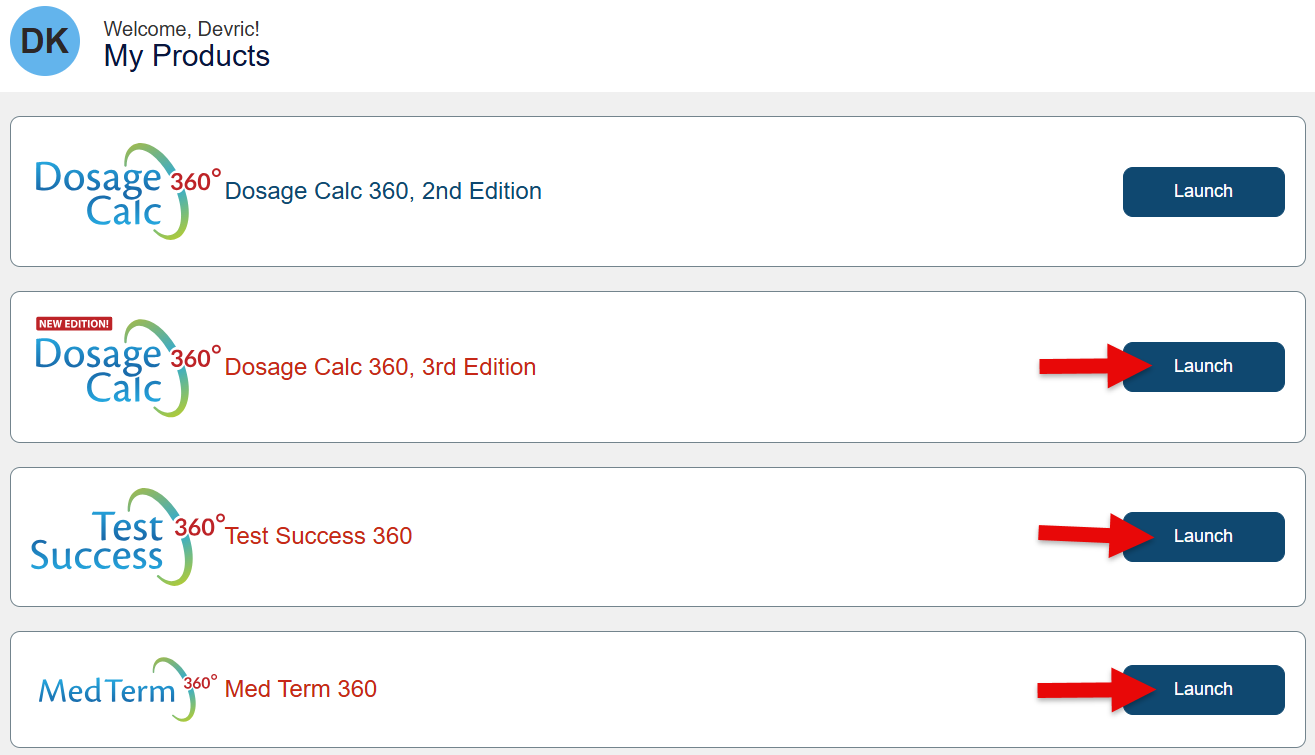1315x755 pixels.
Task: Click the Welcome, Devric! greeting text
Action: pyautogui.click(x=181, y=29)
